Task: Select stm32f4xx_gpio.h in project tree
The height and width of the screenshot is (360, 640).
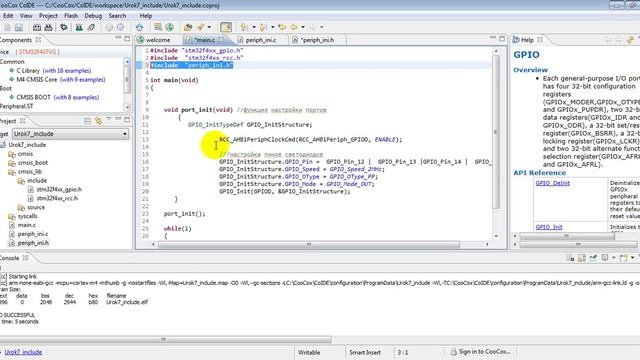Action: [59, 189]
